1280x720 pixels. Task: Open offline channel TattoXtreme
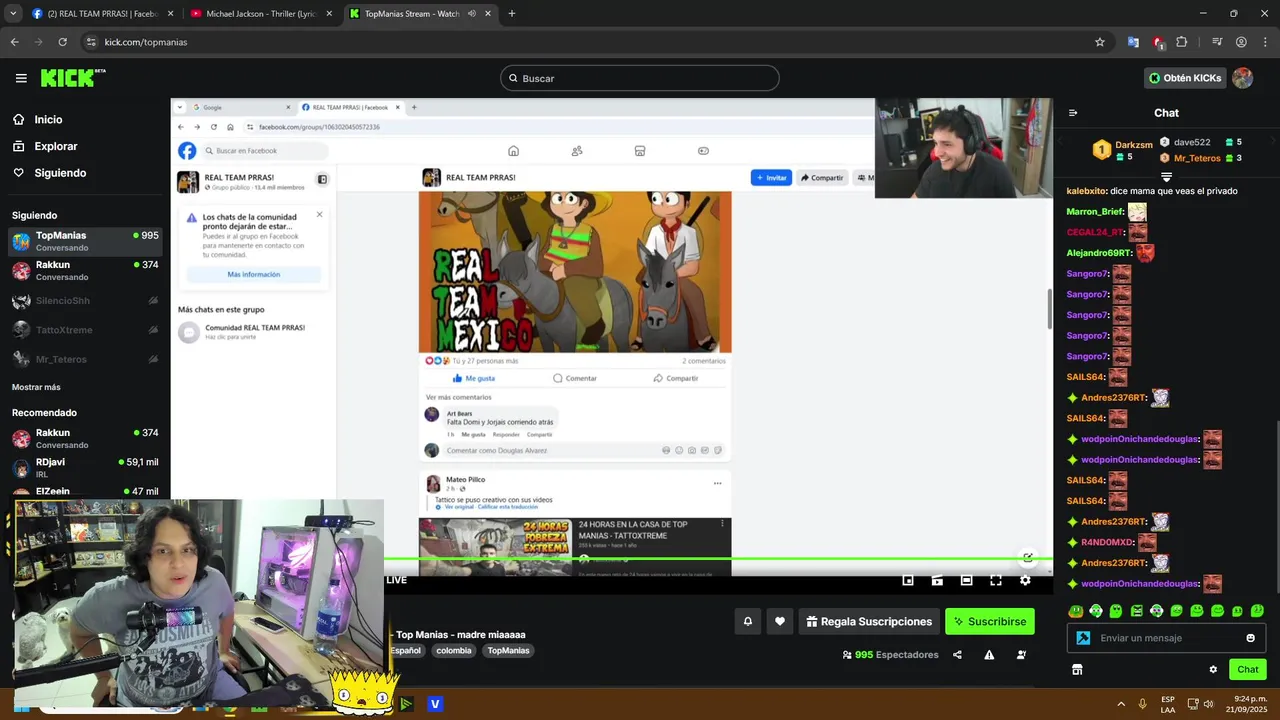click(84, 330)
